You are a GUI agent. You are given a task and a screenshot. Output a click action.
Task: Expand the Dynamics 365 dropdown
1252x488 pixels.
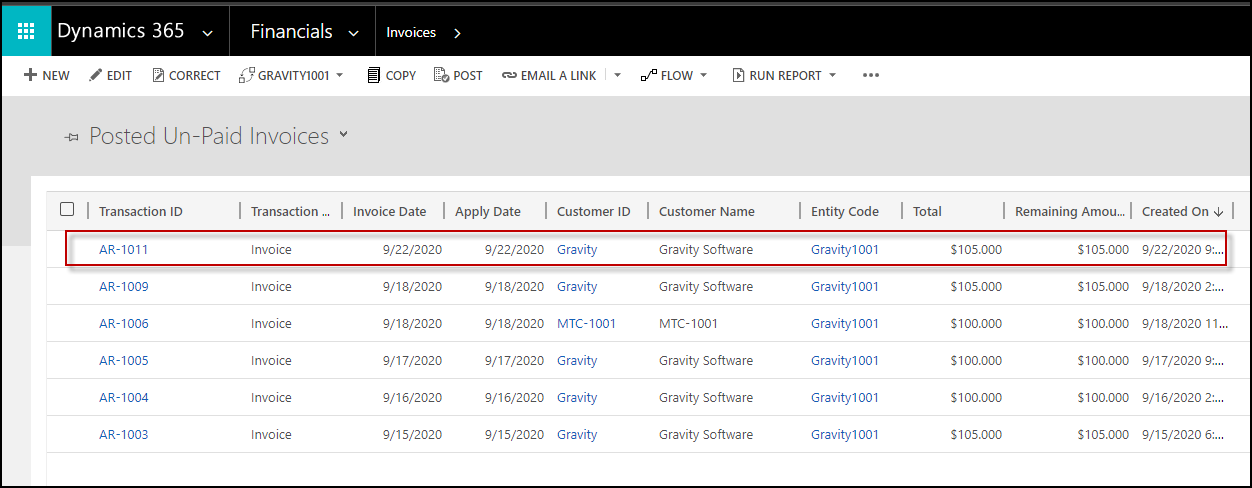click(207, 33)
